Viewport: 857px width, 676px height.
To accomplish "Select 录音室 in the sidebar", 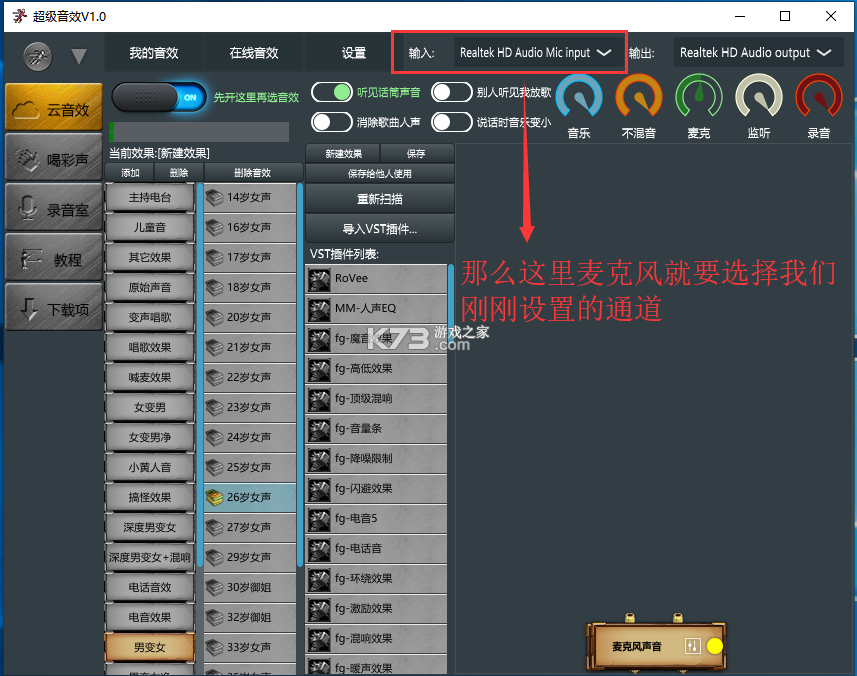I will [x=54, y=208].
